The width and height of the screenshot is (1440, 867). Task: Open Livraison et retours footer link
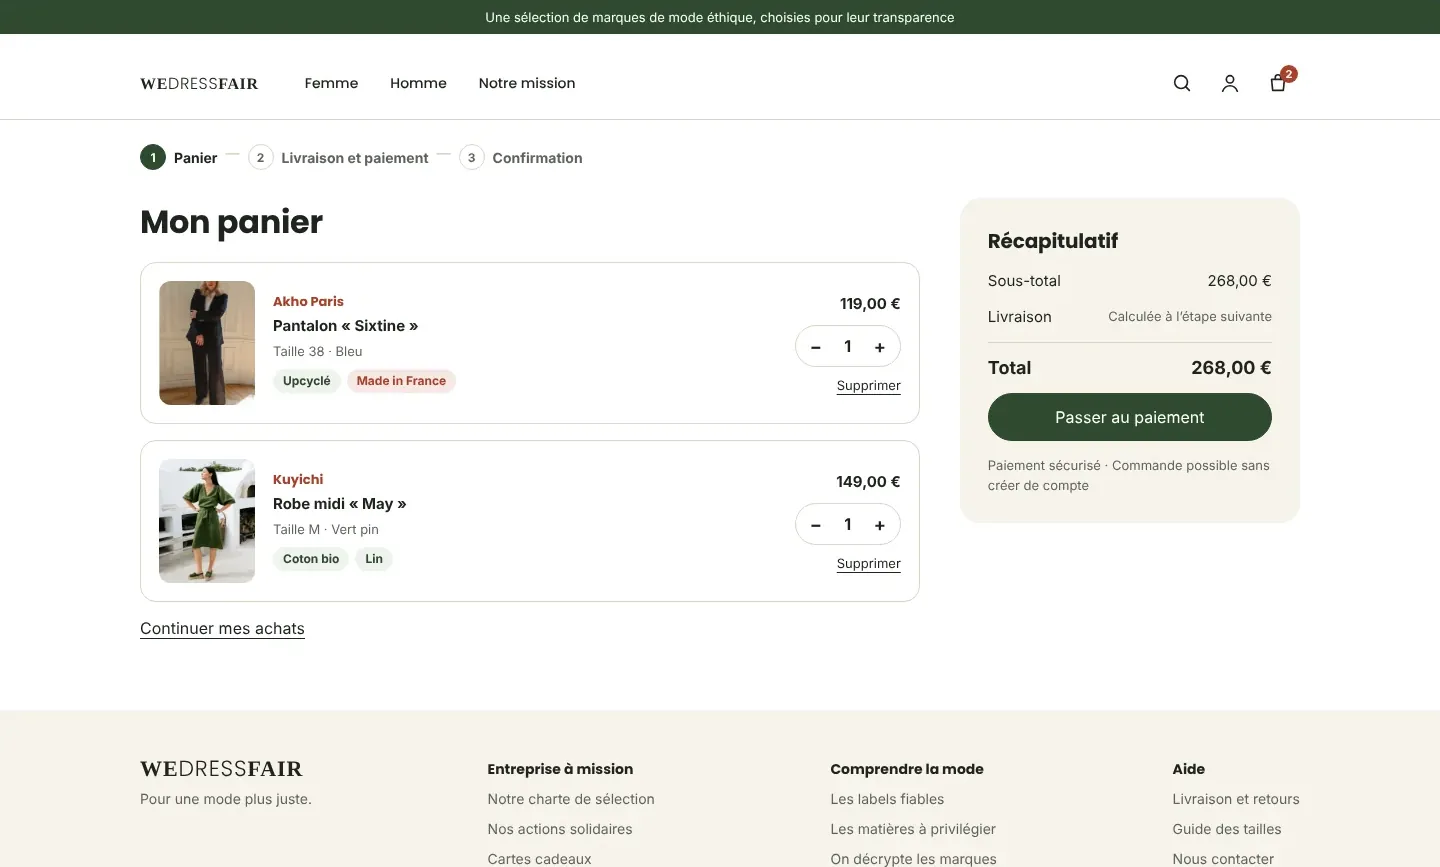click(1236, 799)
